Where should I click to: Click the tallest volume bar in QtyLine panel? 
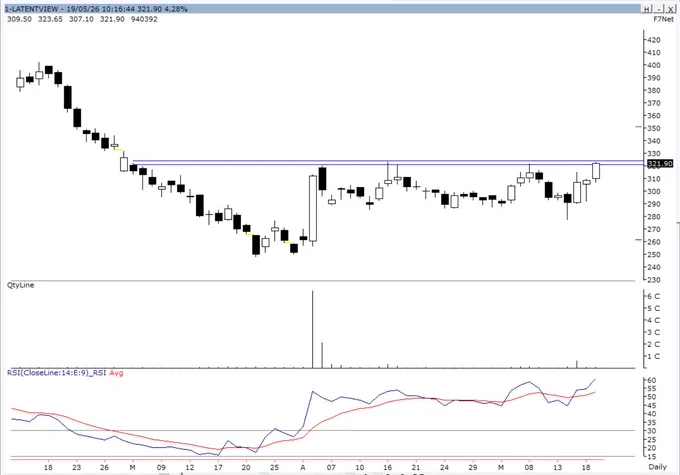click(x=312, y=329)
